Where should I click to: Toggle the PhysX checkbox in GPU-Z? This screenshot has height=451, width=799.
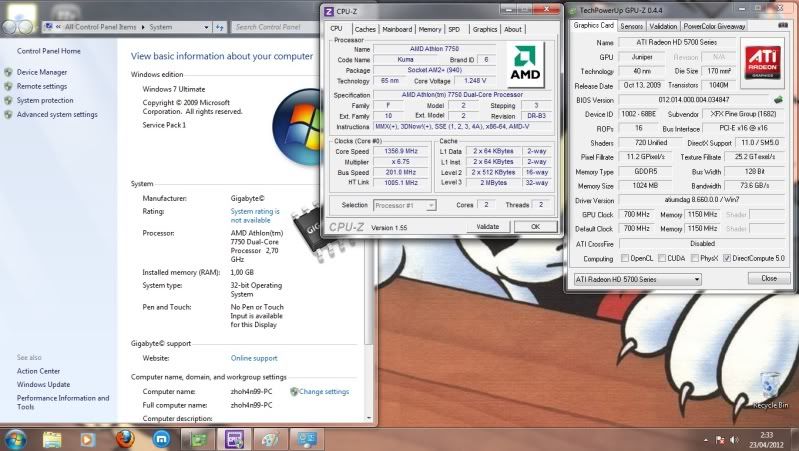(x=694, y=258)
